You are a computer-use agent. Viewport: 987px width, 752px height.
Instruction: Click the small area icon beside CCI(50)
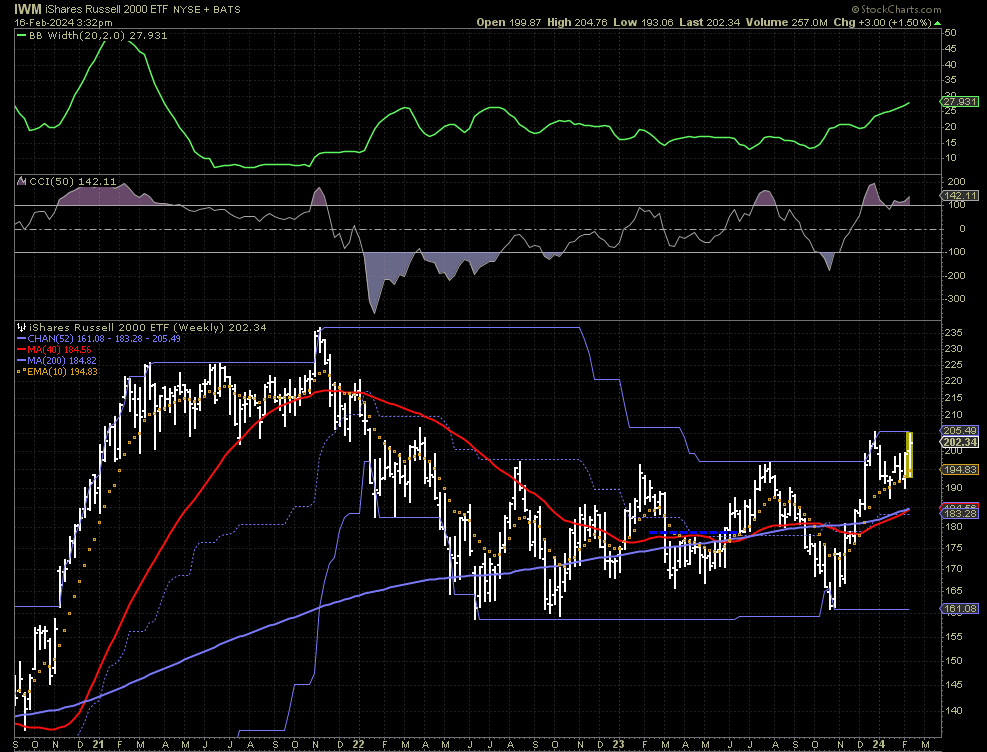[21, 181]
